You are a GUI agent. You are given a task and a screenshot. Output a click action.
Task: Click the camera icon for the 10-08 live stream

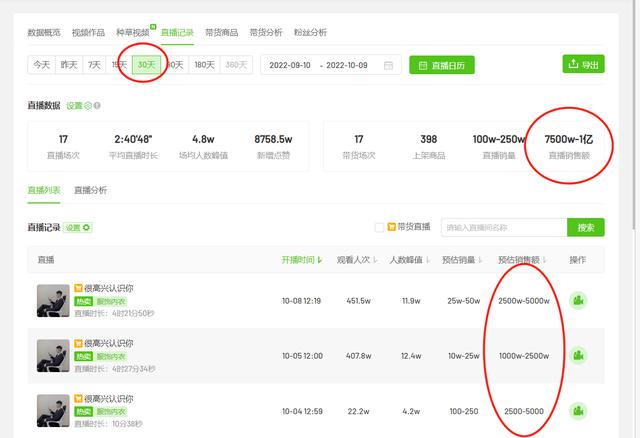click(577, 300)
